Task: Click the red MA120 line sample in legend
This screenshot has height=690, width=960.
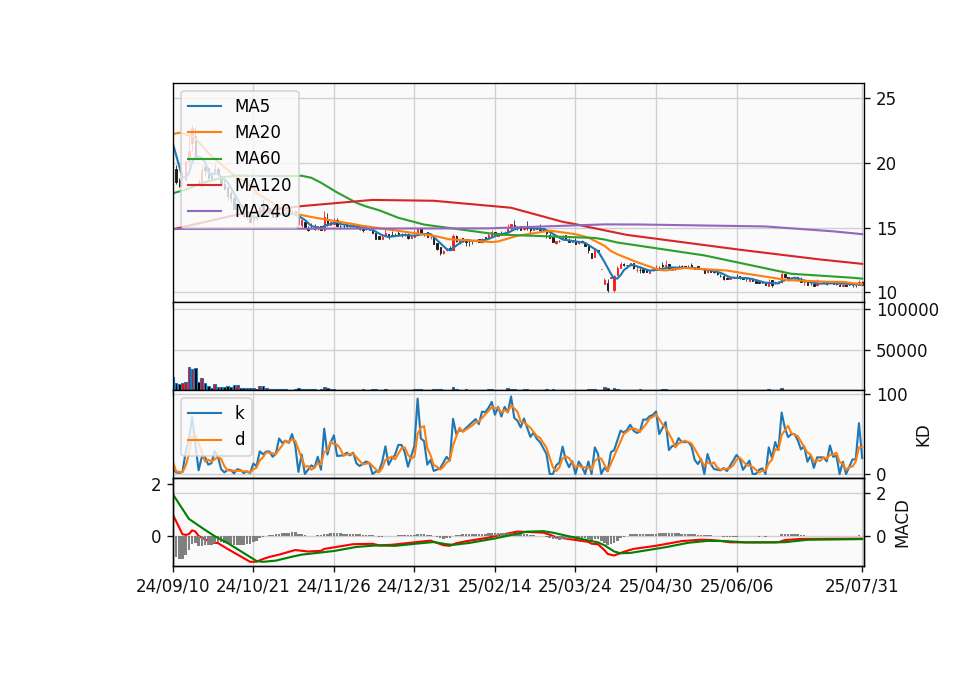Action: click(x=204, y=185)
